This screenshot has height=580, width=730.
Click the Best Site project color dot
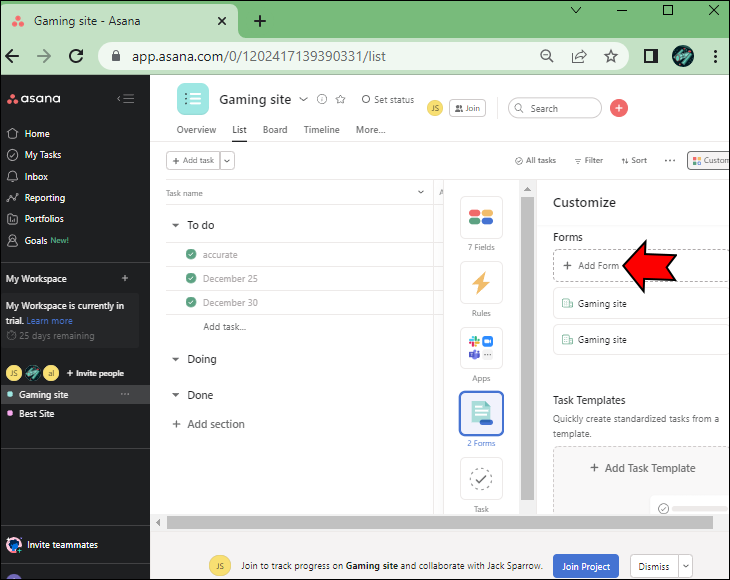10,413
